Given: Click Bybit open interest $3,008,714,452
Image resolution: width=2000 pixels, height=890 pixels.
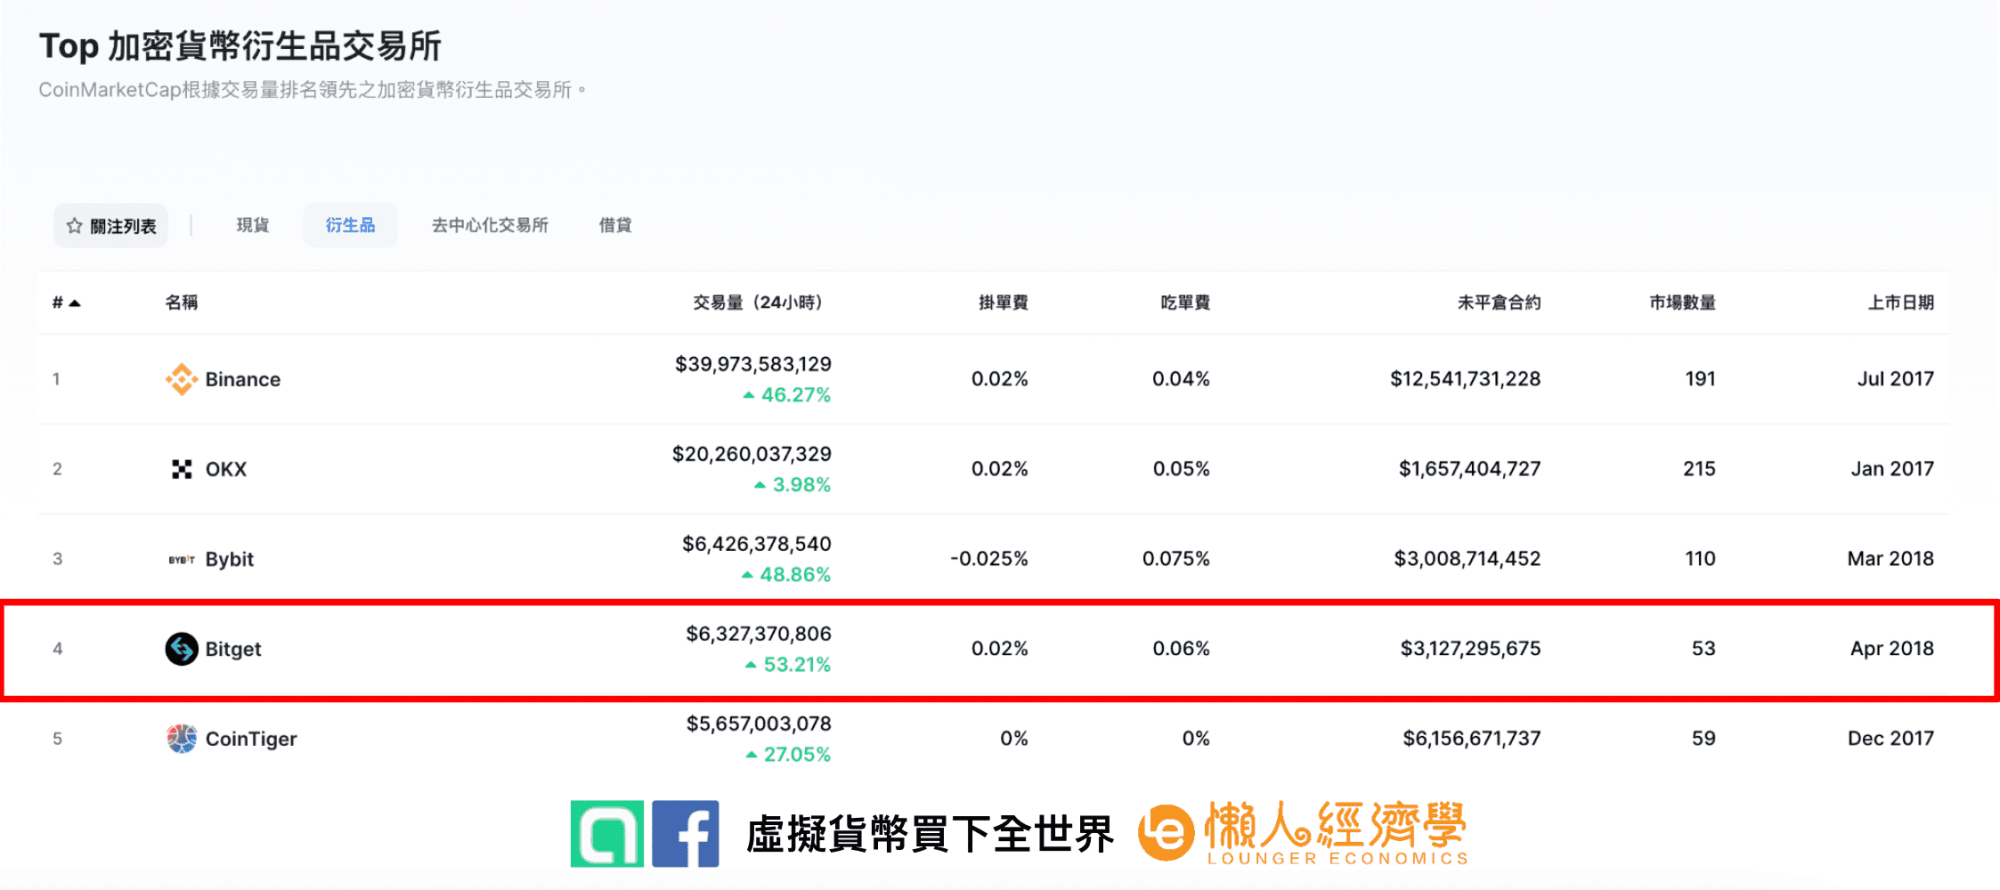Looking at the screenshot, I should point(1467,559).
